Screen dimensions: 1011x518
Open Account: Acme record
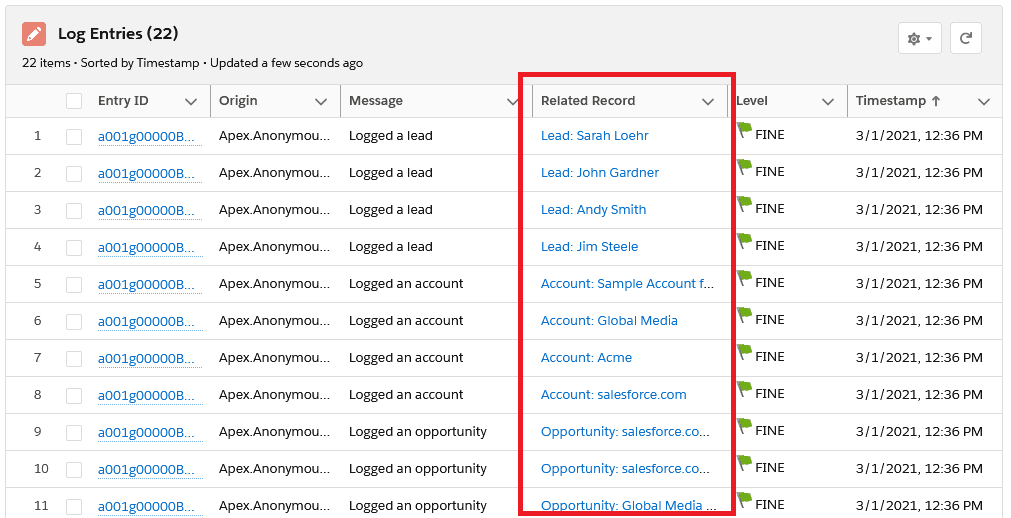586,357
